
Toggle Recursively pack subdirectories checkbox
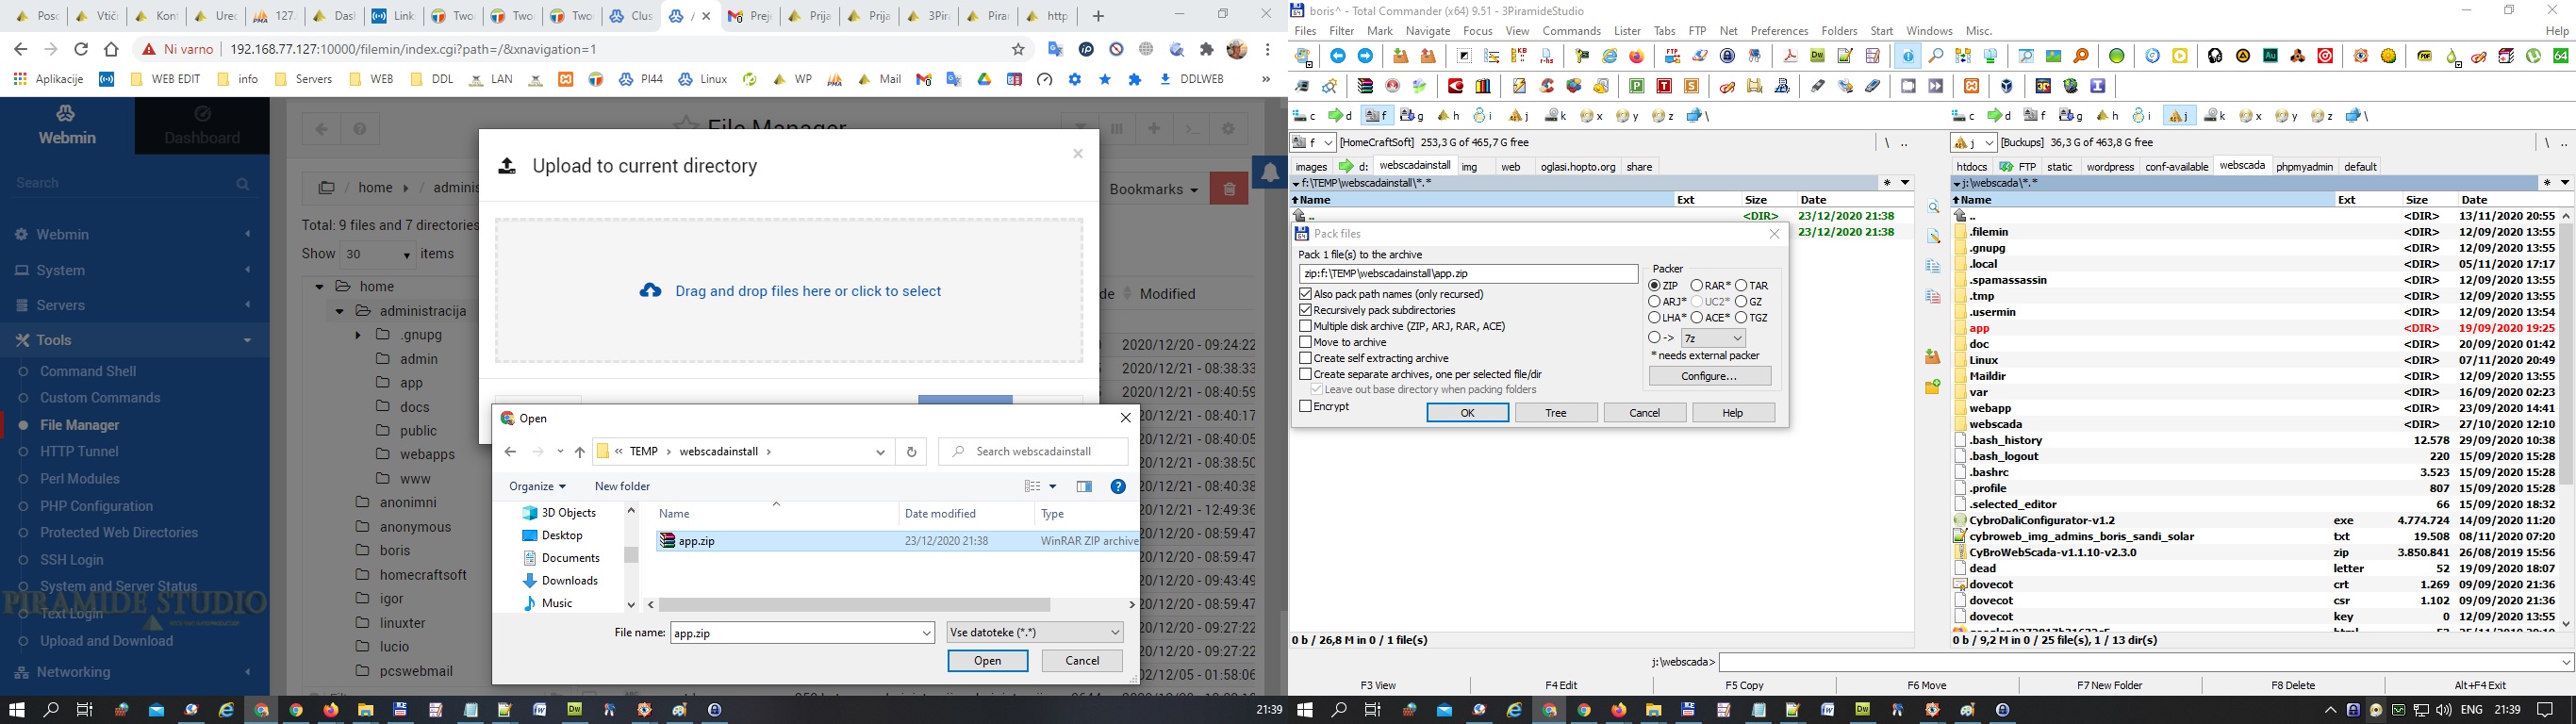coord(1305,310)
